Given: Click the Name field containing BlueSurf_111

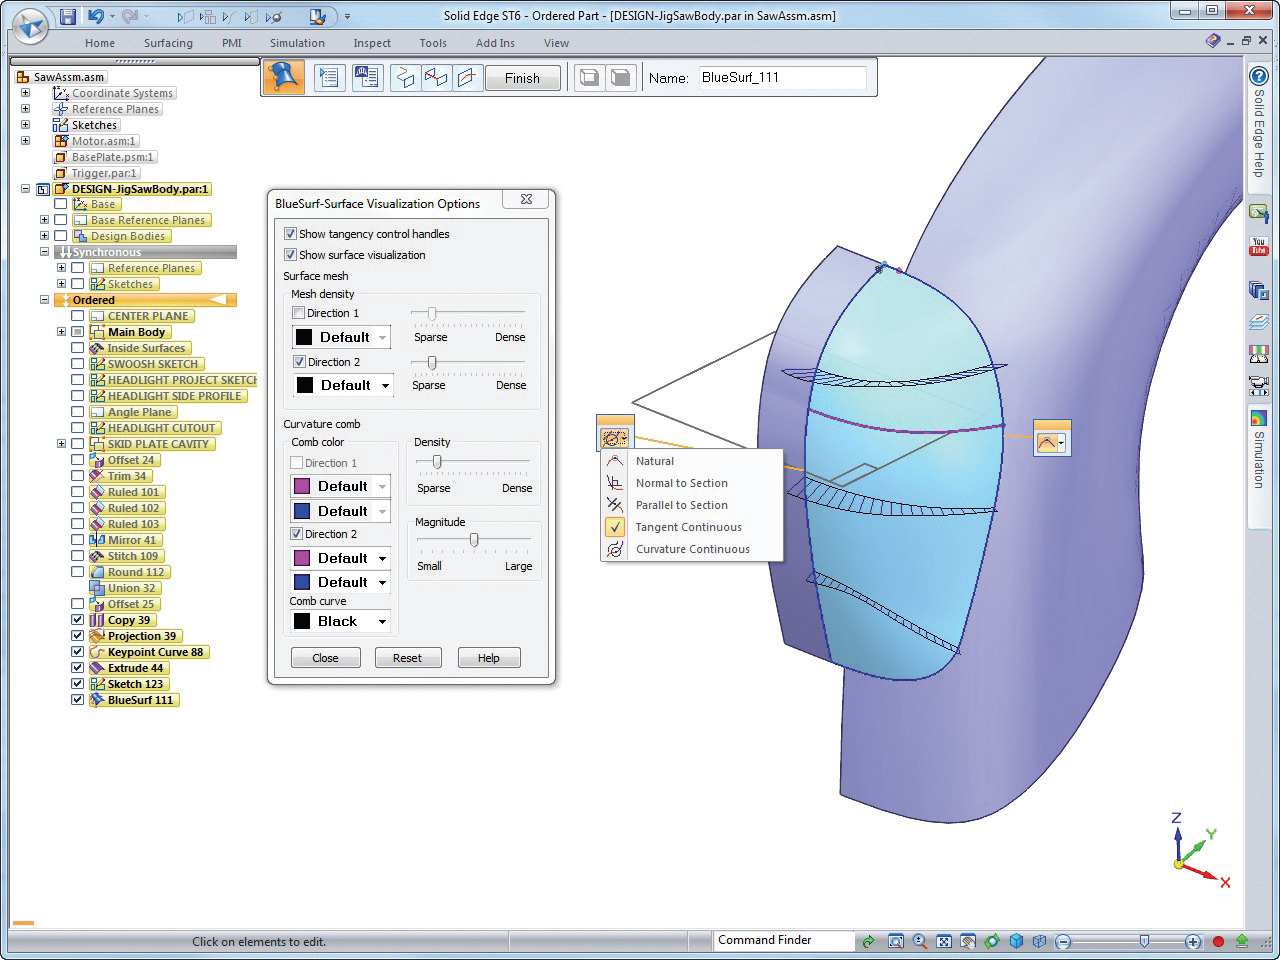Looking at the screenshot, I should 781,77.
